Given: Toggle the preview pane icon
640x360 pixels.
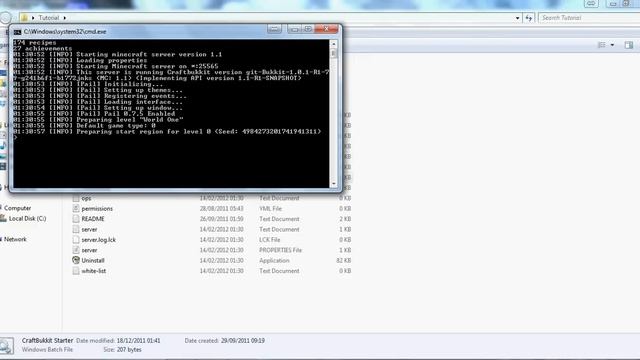Looking at the screenshot, I should pos(629,45).
